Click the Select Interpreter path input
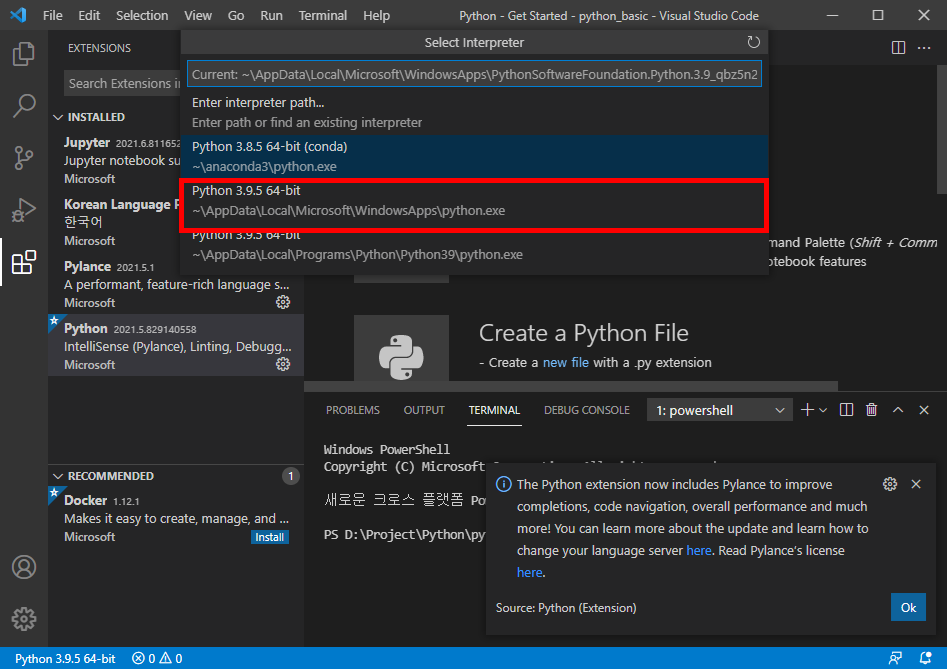The image size is (947, 669). coord(474,74)
